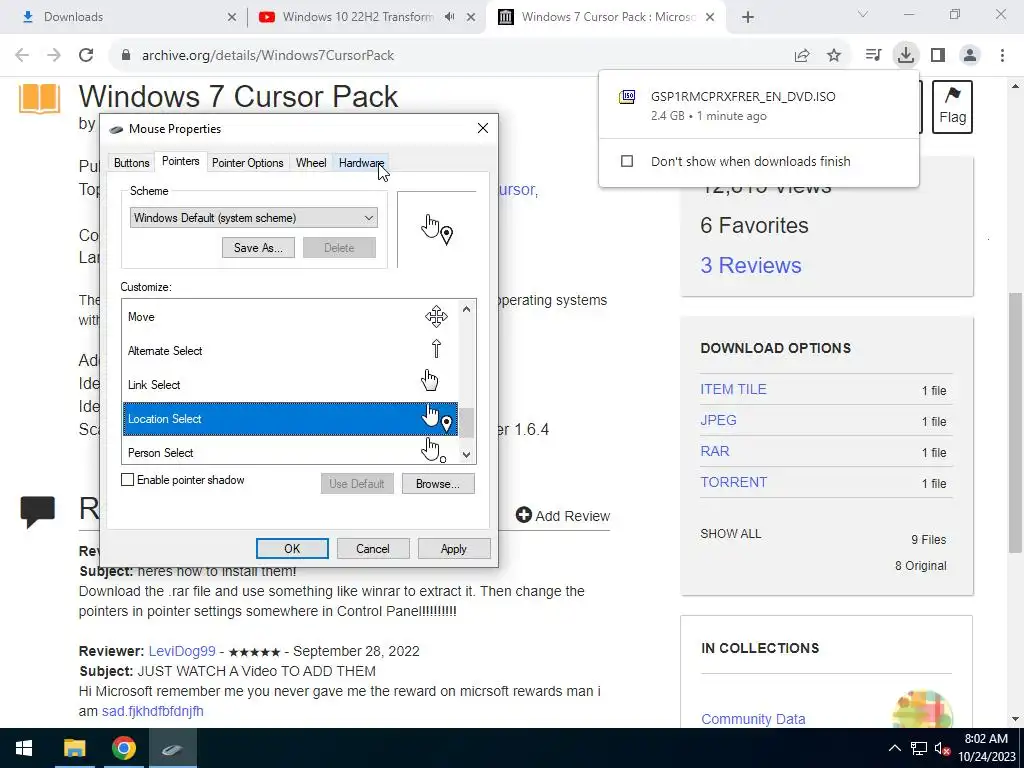Open the 3 Reviews link

pyautogui.click(x=751, y=265)
